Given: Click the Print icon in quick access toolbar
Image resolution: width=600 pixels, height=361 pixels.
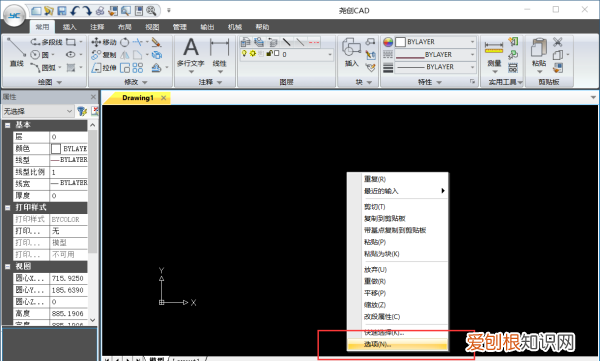Looking at the screenshot, I should (100, 11).
